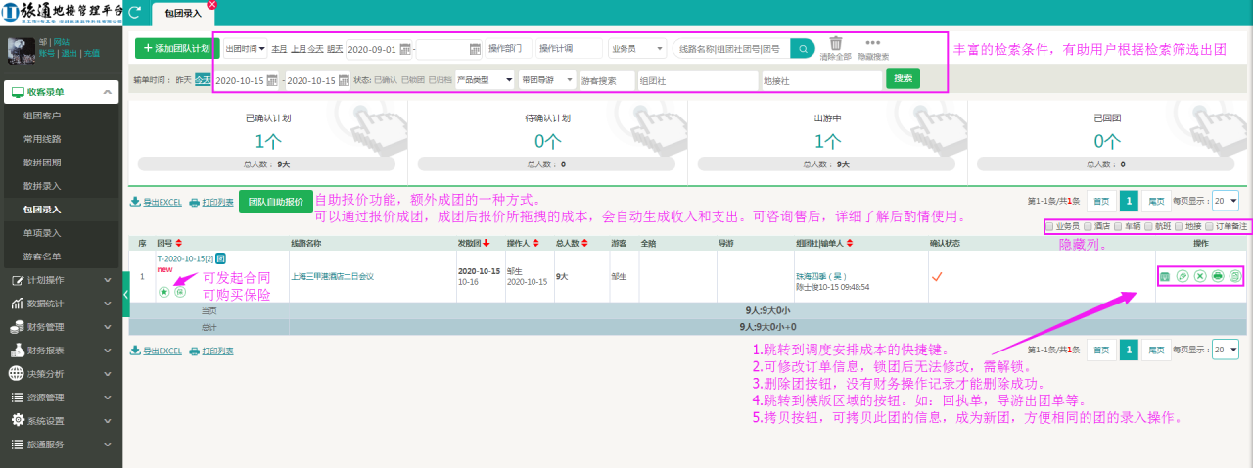
Task: Open calendar icon for first 2020-10-15 entry date
Action: [x=272, y=79]
